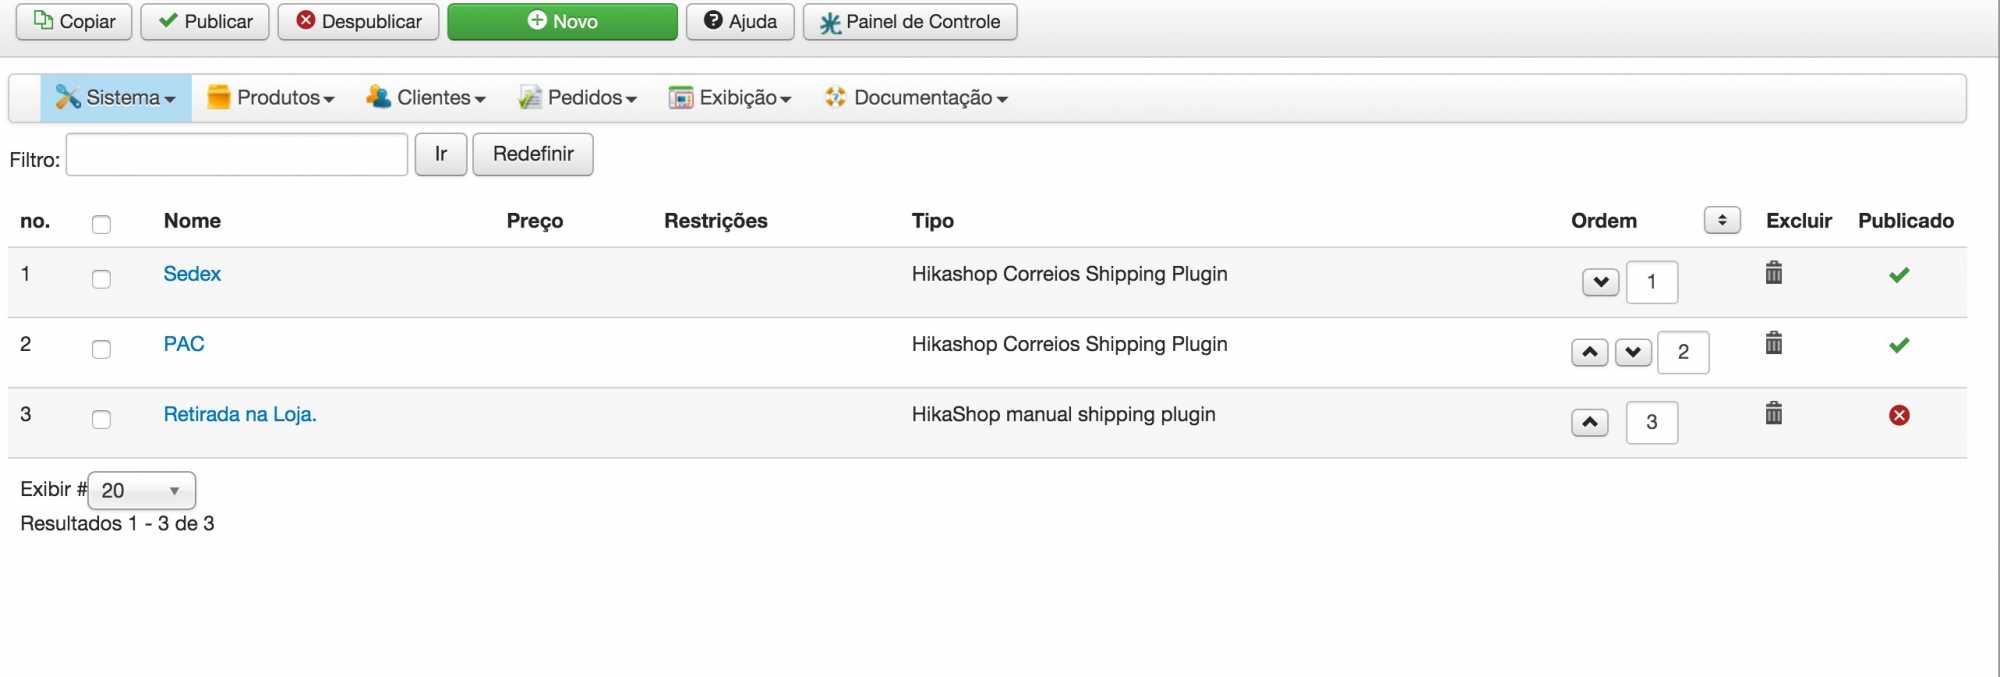This screenshot has width=2000, height=677.
Task: Delete Sedex shipping method via trash icon
Action: coord(1773,273)
